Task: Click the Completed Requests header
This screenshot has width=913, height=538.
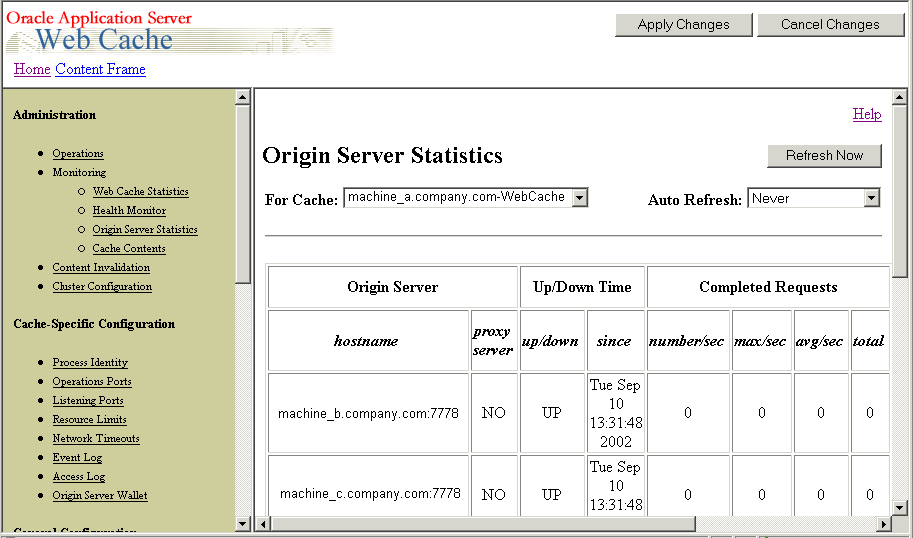Action: click(768, 287)
